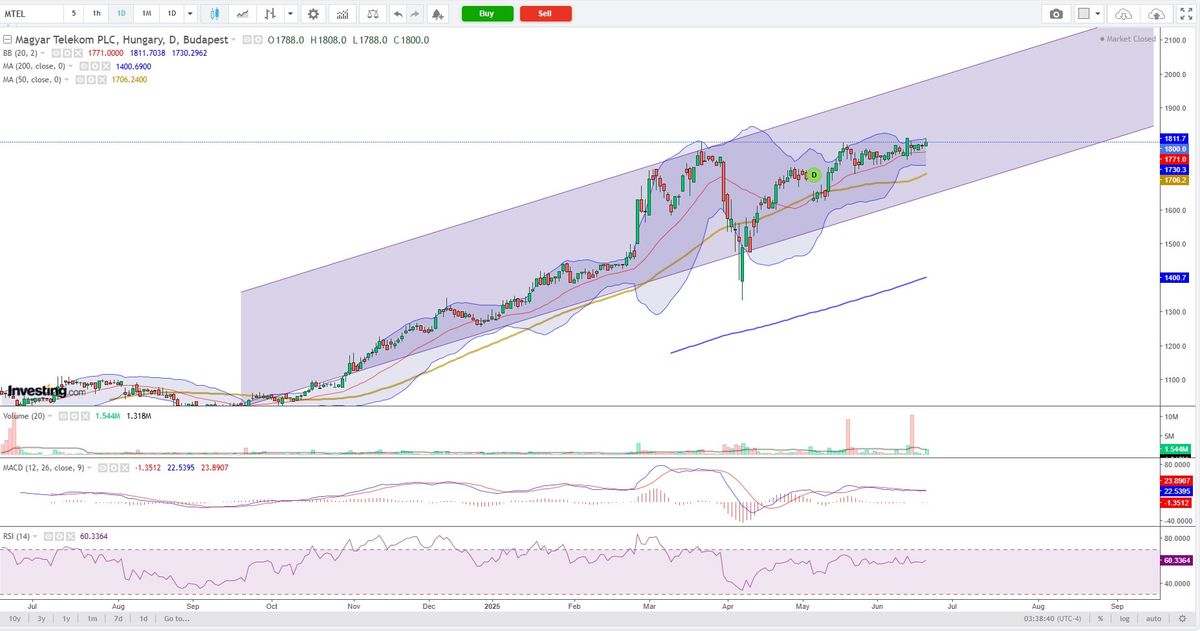Click the green Buy button
This screenshot has width=1200, height=631.
click(x=487, y=14)
